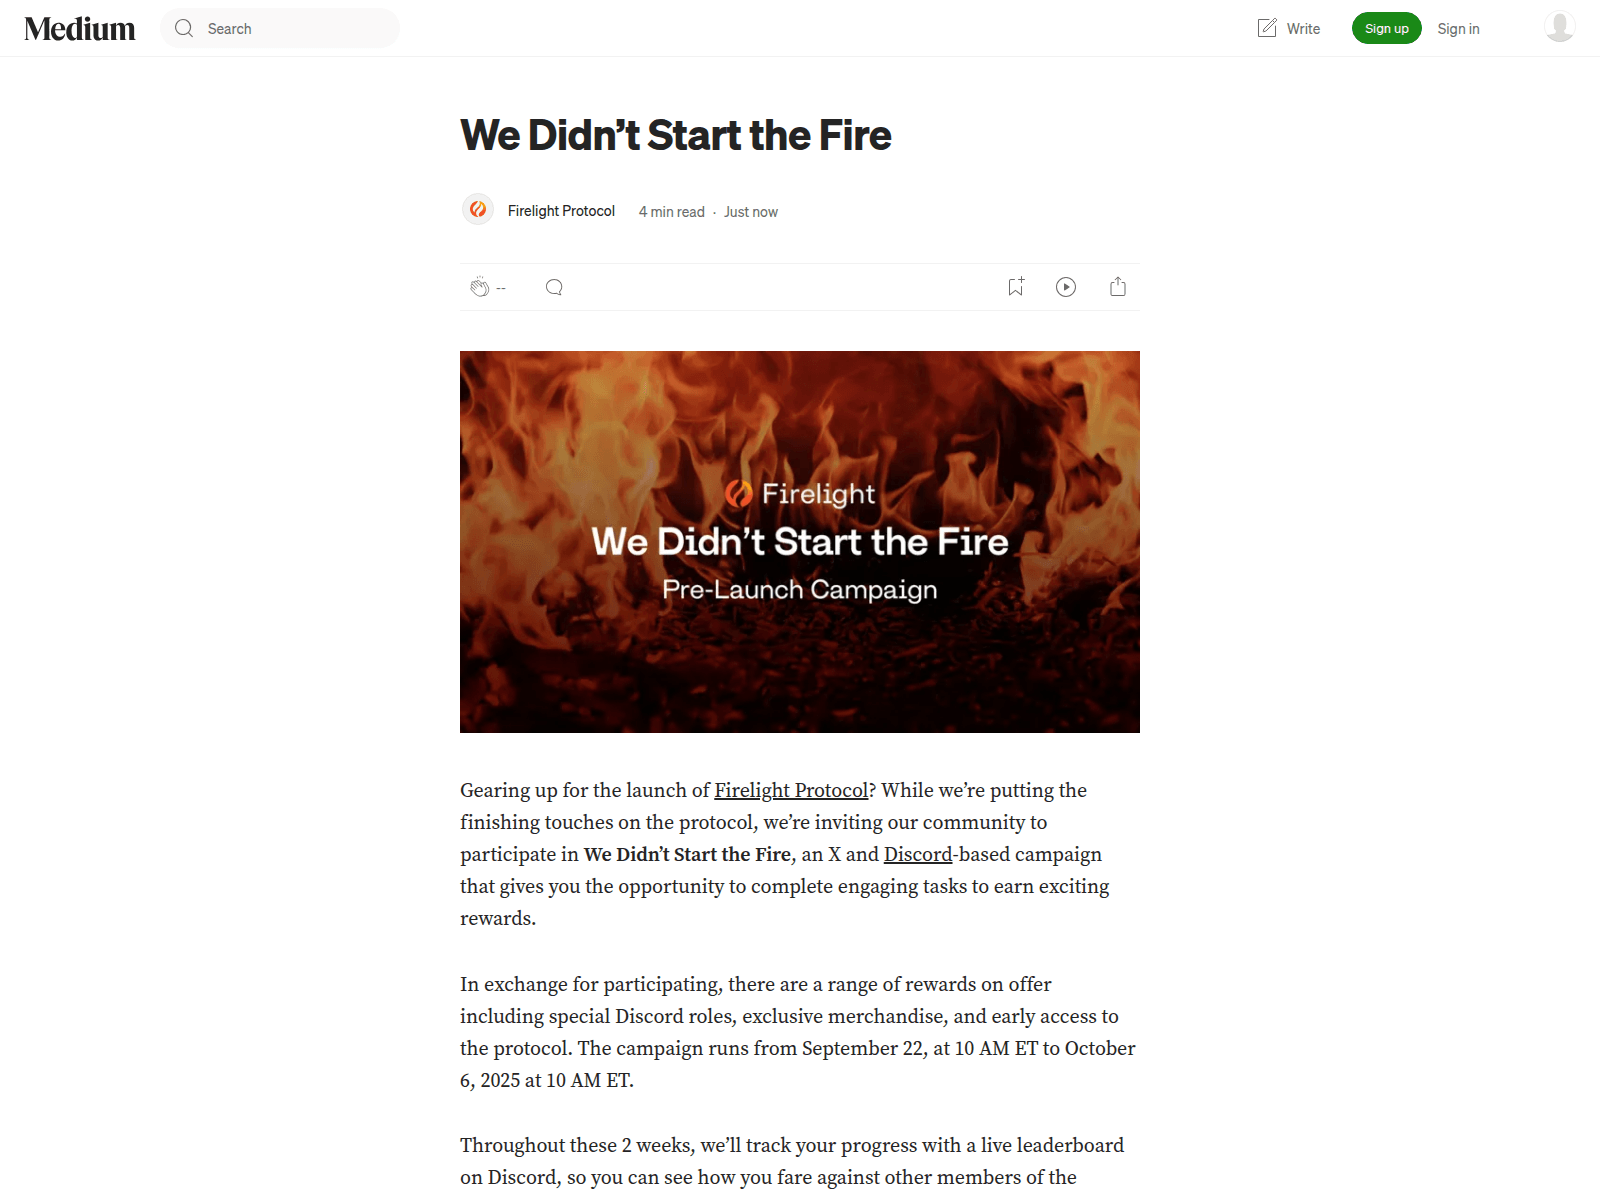Play the article audio narration
This screenshot has width=1600, height=1200.
[1066, 287]
